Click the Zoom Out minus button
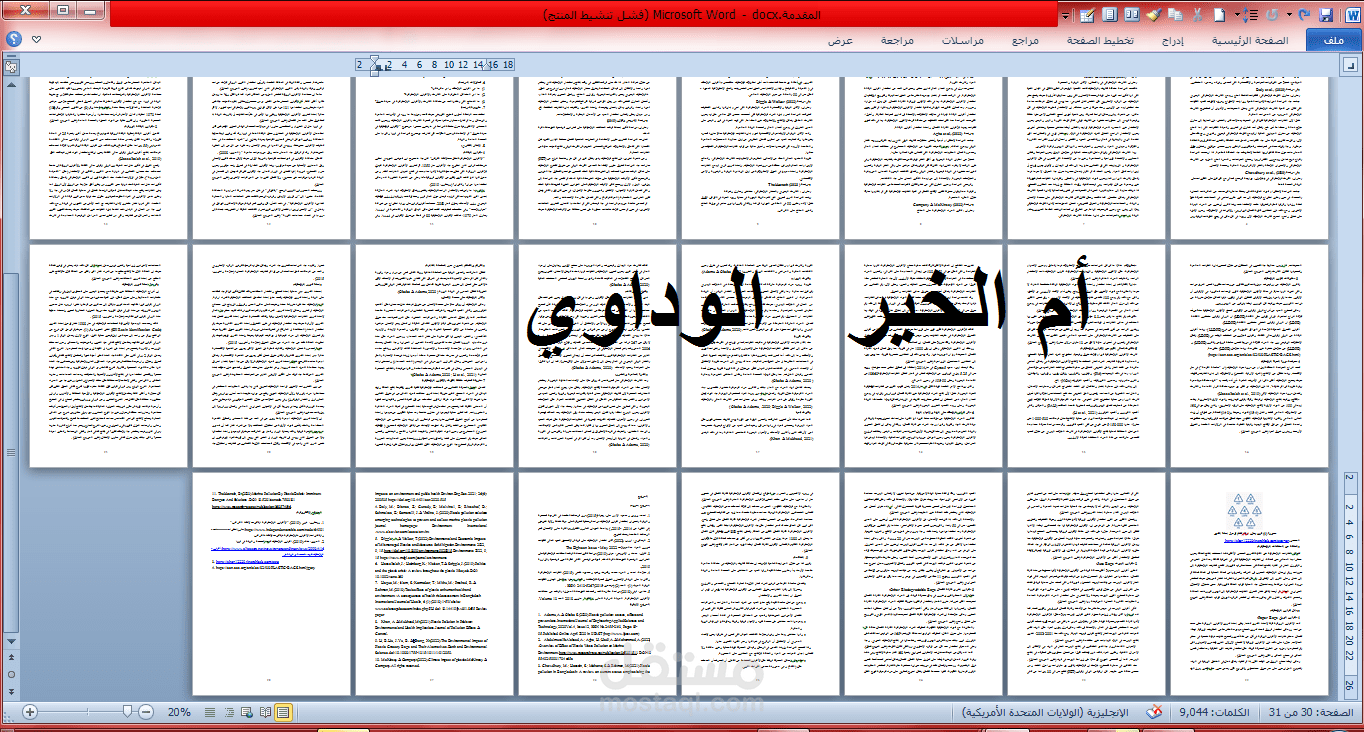 coord(146,712)
